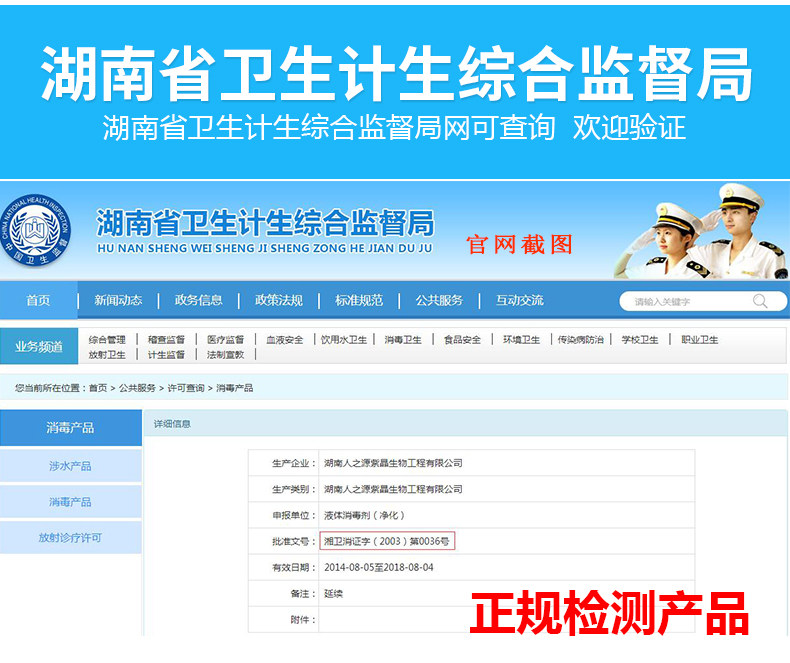Click the 批准文号 label

click(294, 541)
